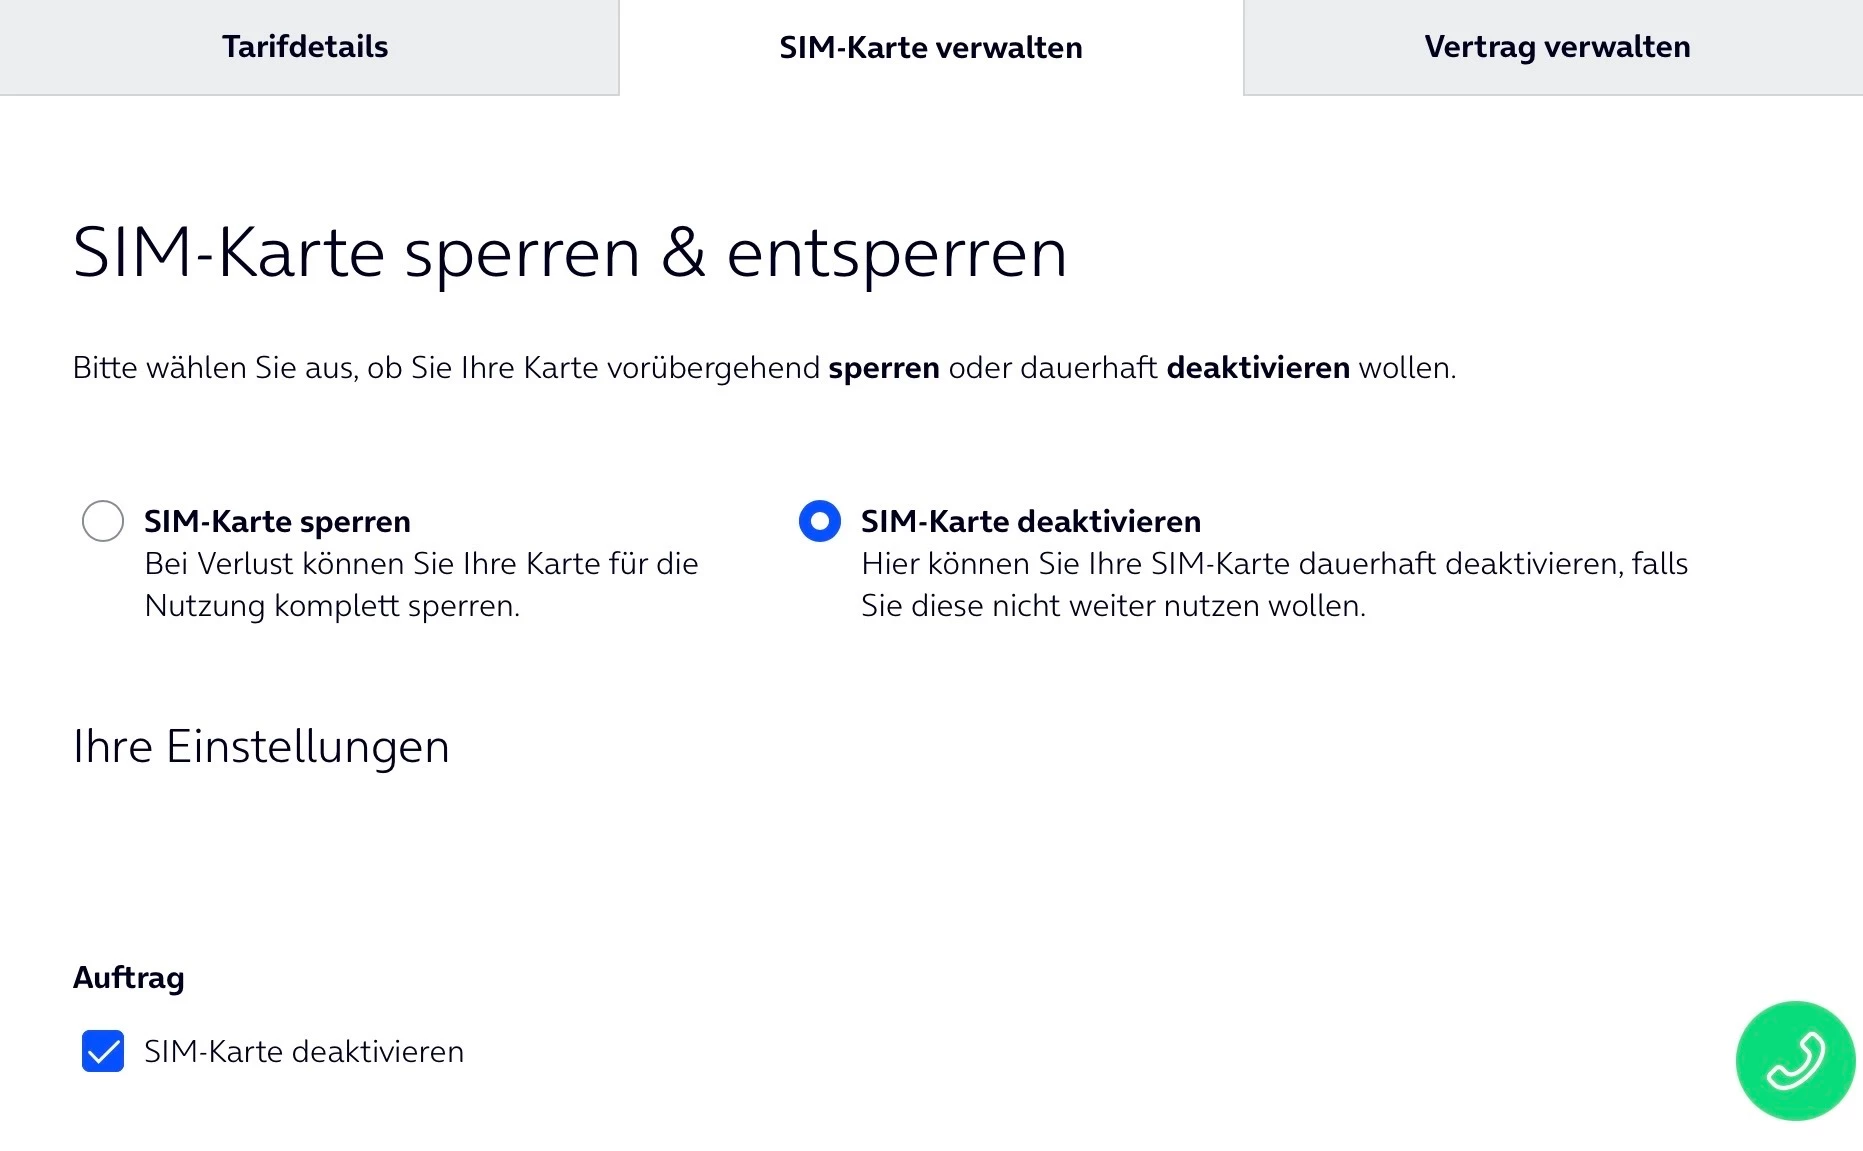Select the SIM-Karte sperren radio button
Viewport: 1863px width, 1151px height.
(x=103, y=521)
